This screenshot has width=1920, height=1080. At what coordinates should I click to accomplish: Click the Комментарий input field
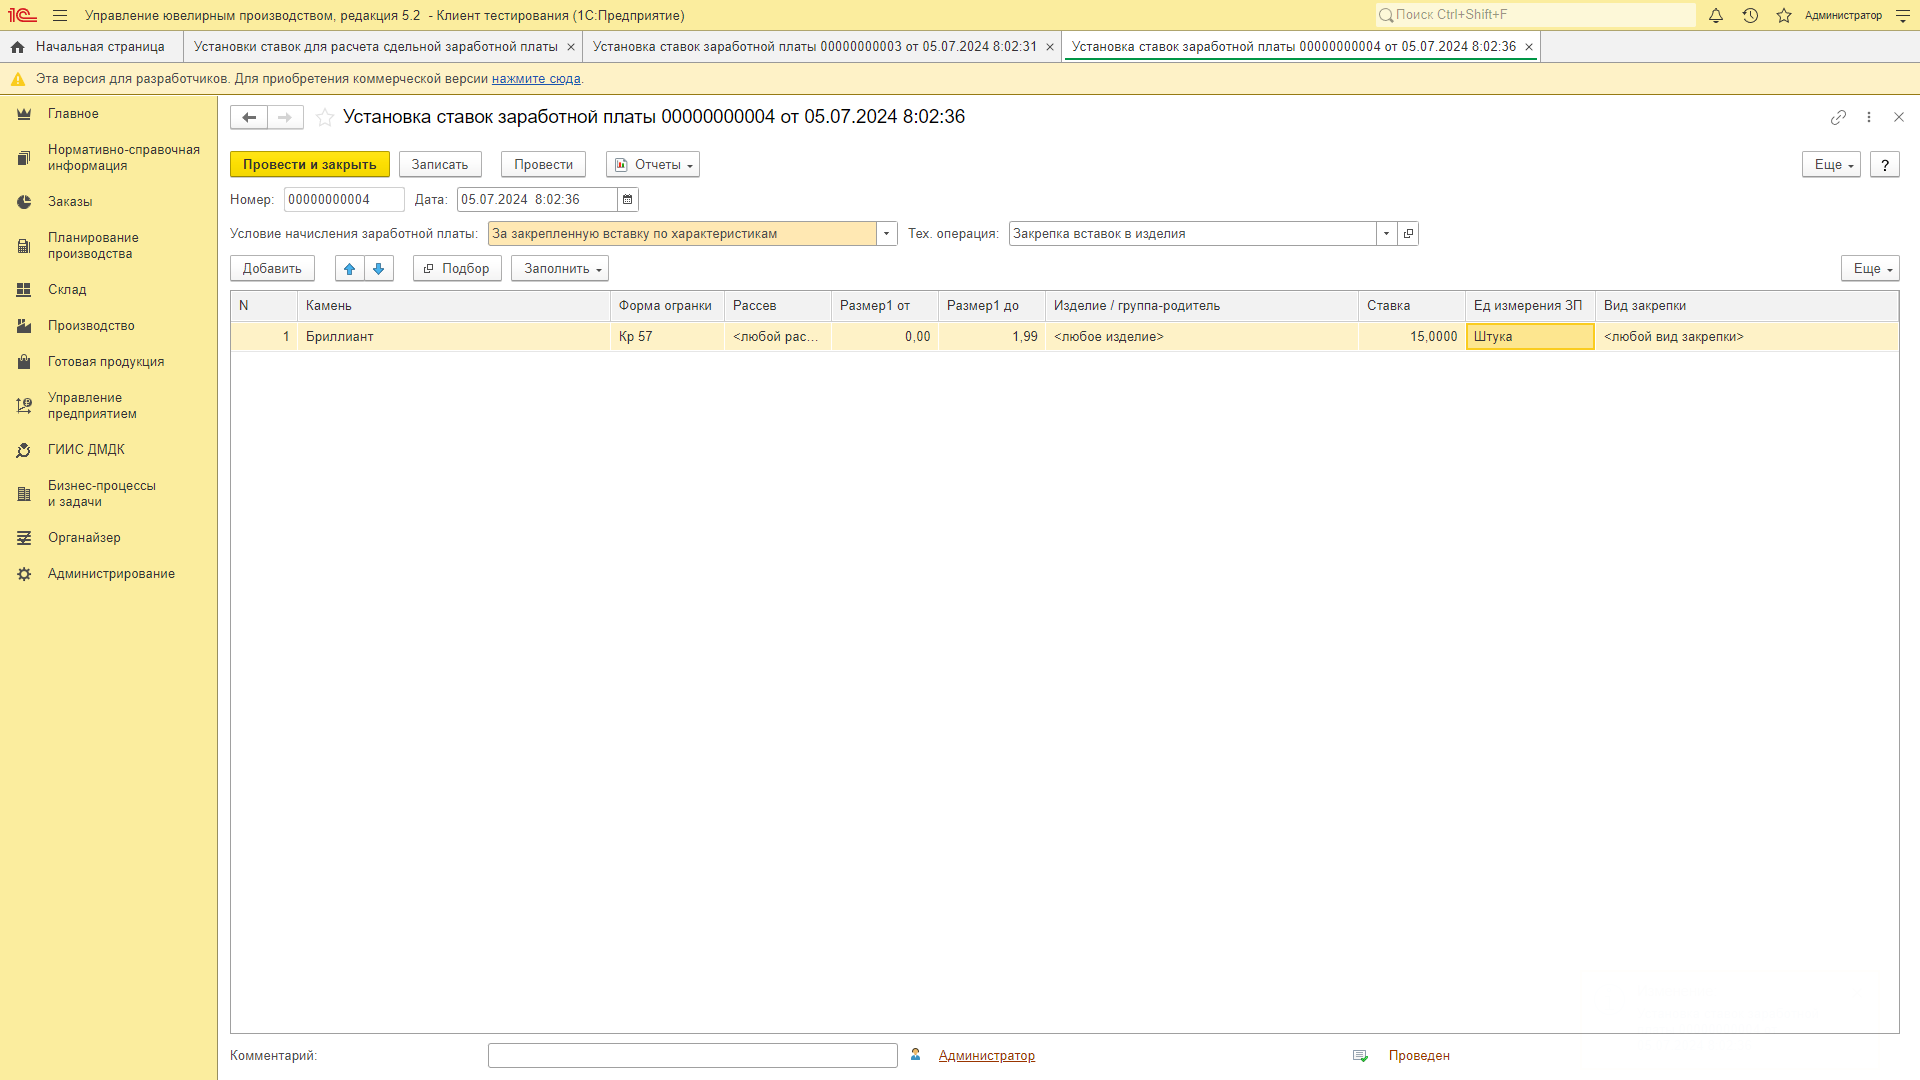click(693, 1056)
